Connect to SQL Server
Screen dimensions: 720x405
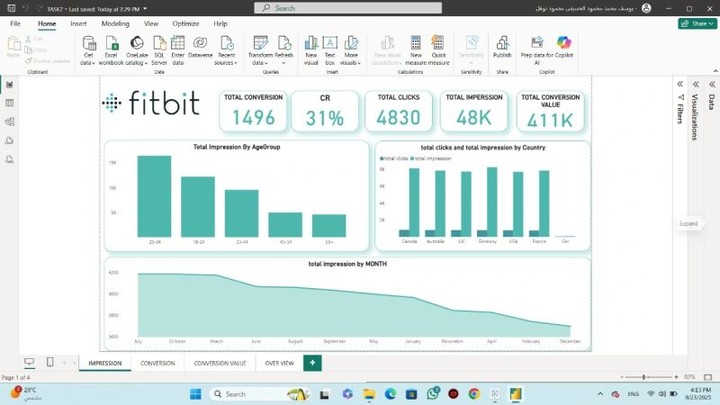coord(159,51)
